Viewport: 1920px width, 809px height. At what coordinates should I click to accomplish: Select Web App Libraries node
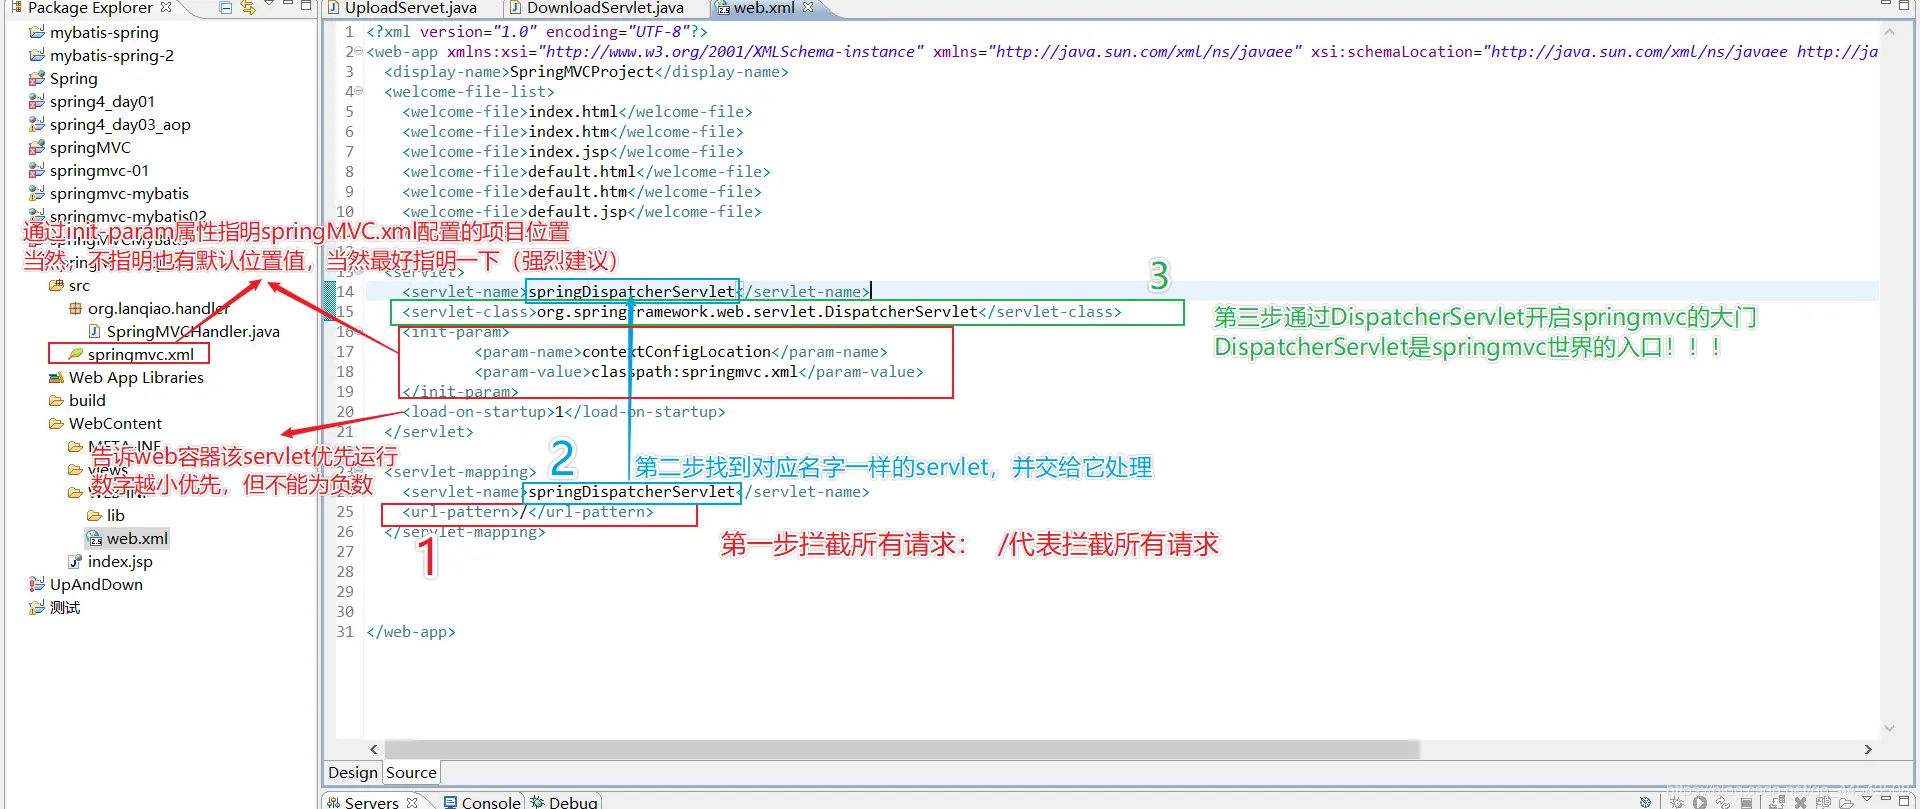coord(136,377)
